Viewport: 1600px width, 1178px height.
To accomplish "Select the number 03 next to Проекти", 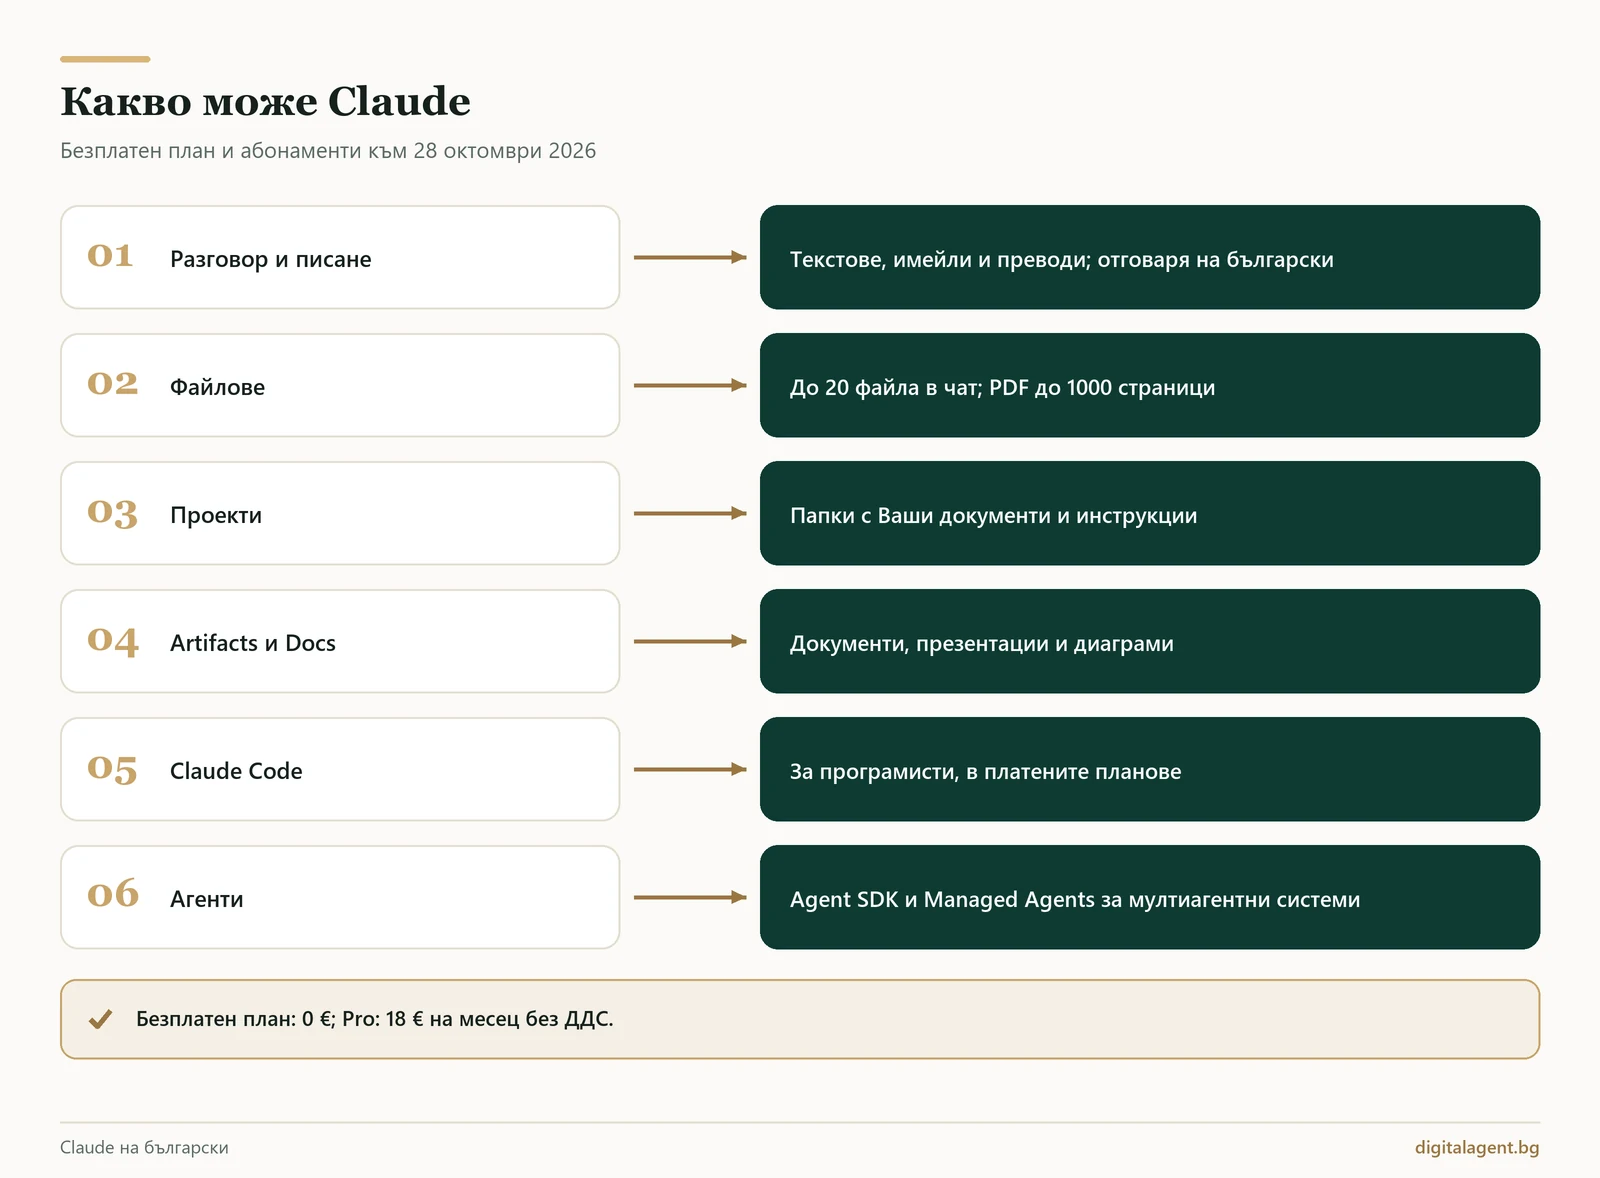I will (113, 513).
